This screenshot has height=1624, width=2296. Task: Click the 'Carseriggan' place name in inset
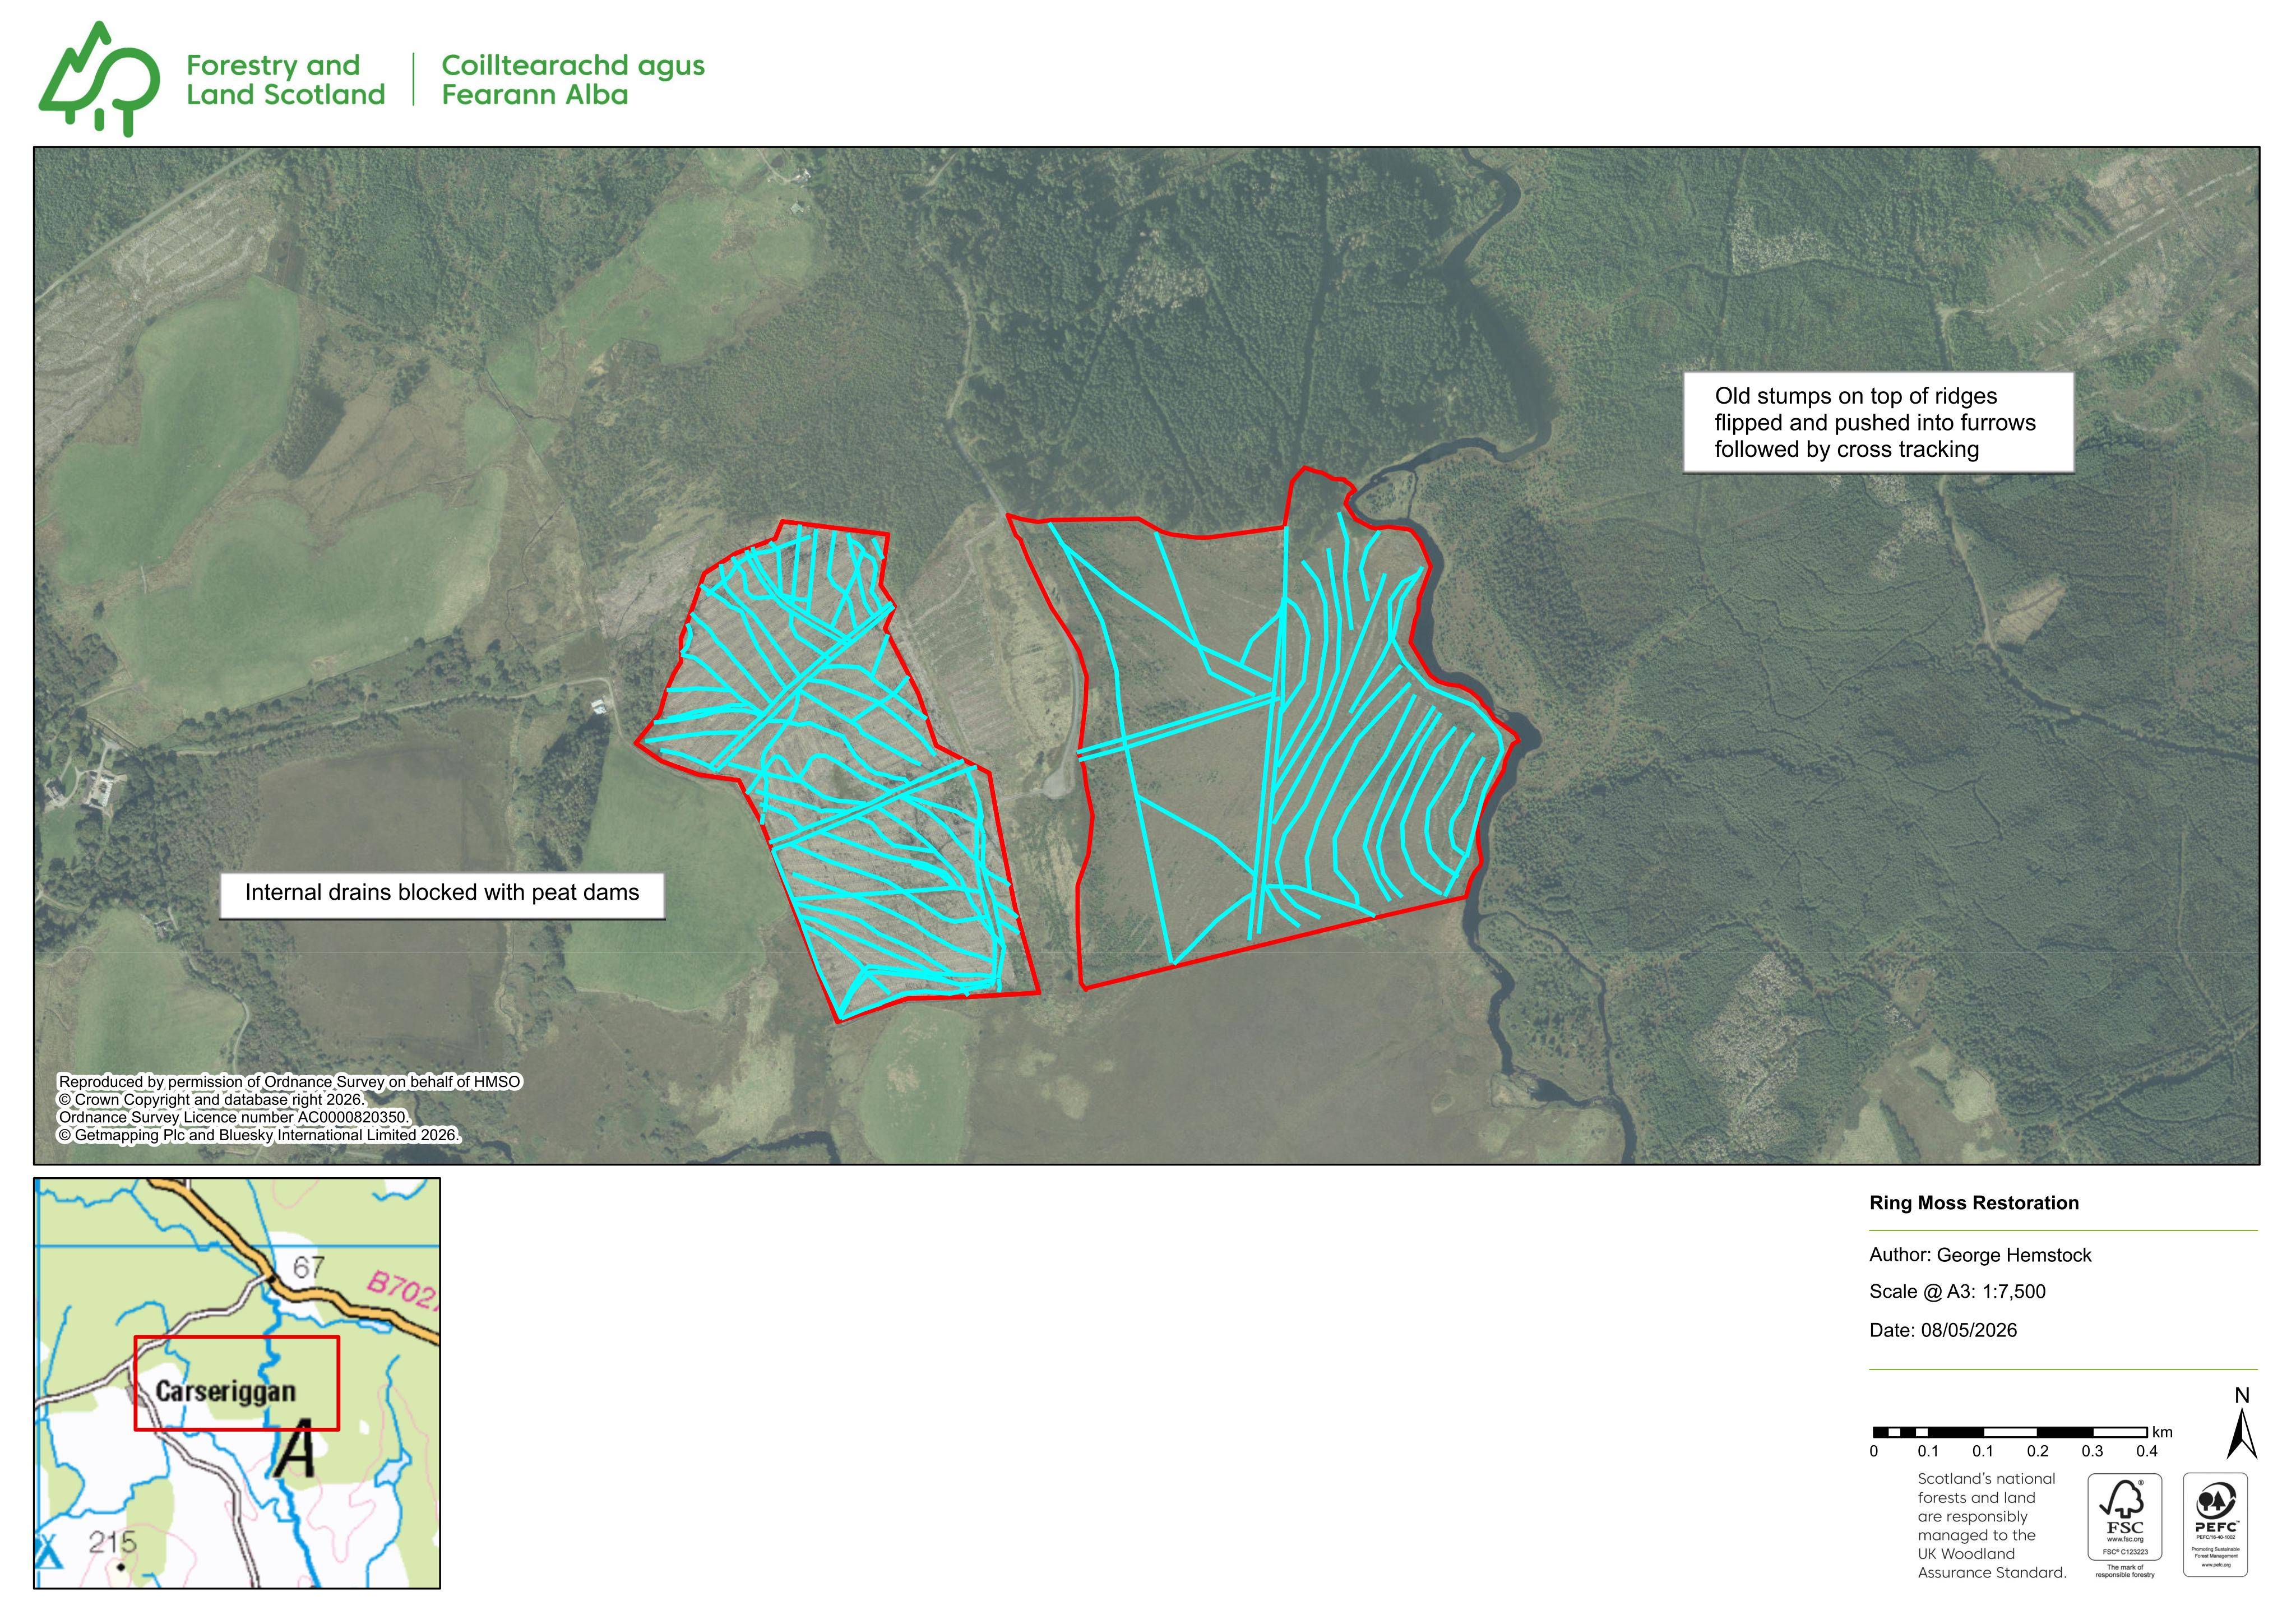[x=226, y=1391]
